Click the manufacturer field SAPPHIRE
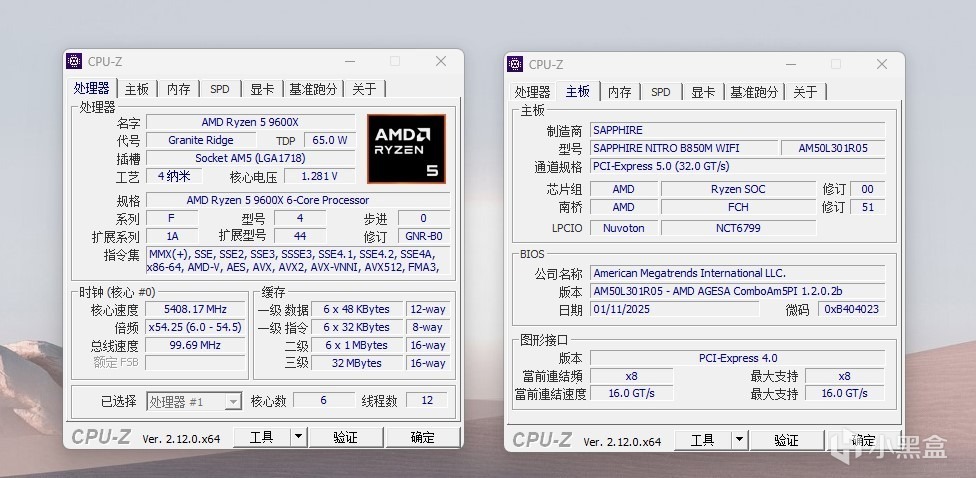 tap(737, 130)
